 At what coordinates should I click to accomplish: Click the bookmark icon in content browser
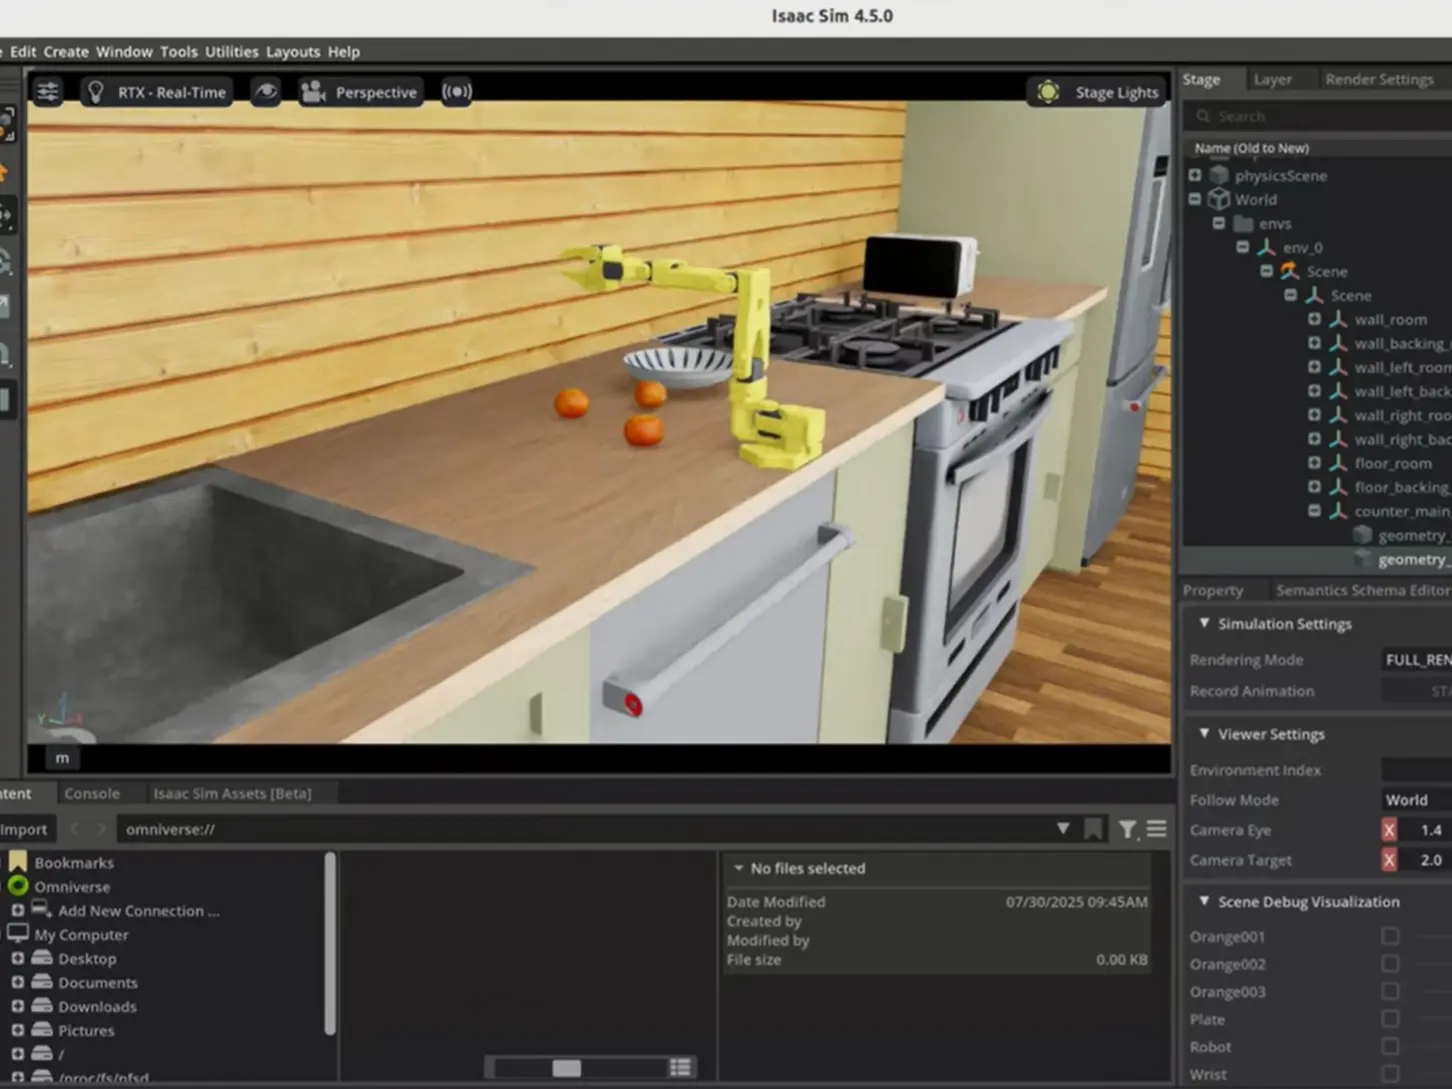[1093, 829]
